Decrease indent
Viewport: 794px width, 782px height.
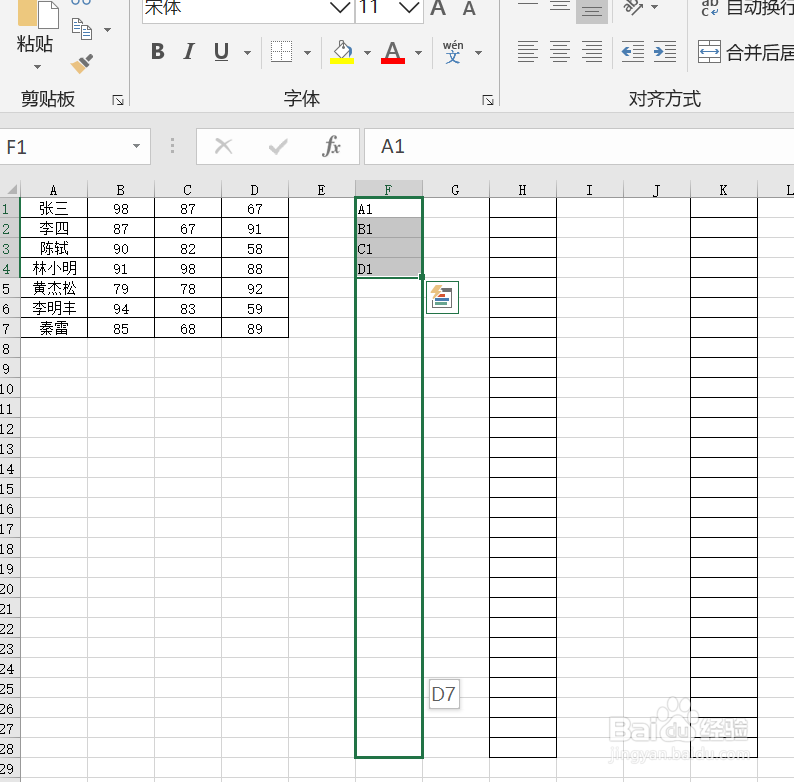pyautogui.click(x=632, y=52)
